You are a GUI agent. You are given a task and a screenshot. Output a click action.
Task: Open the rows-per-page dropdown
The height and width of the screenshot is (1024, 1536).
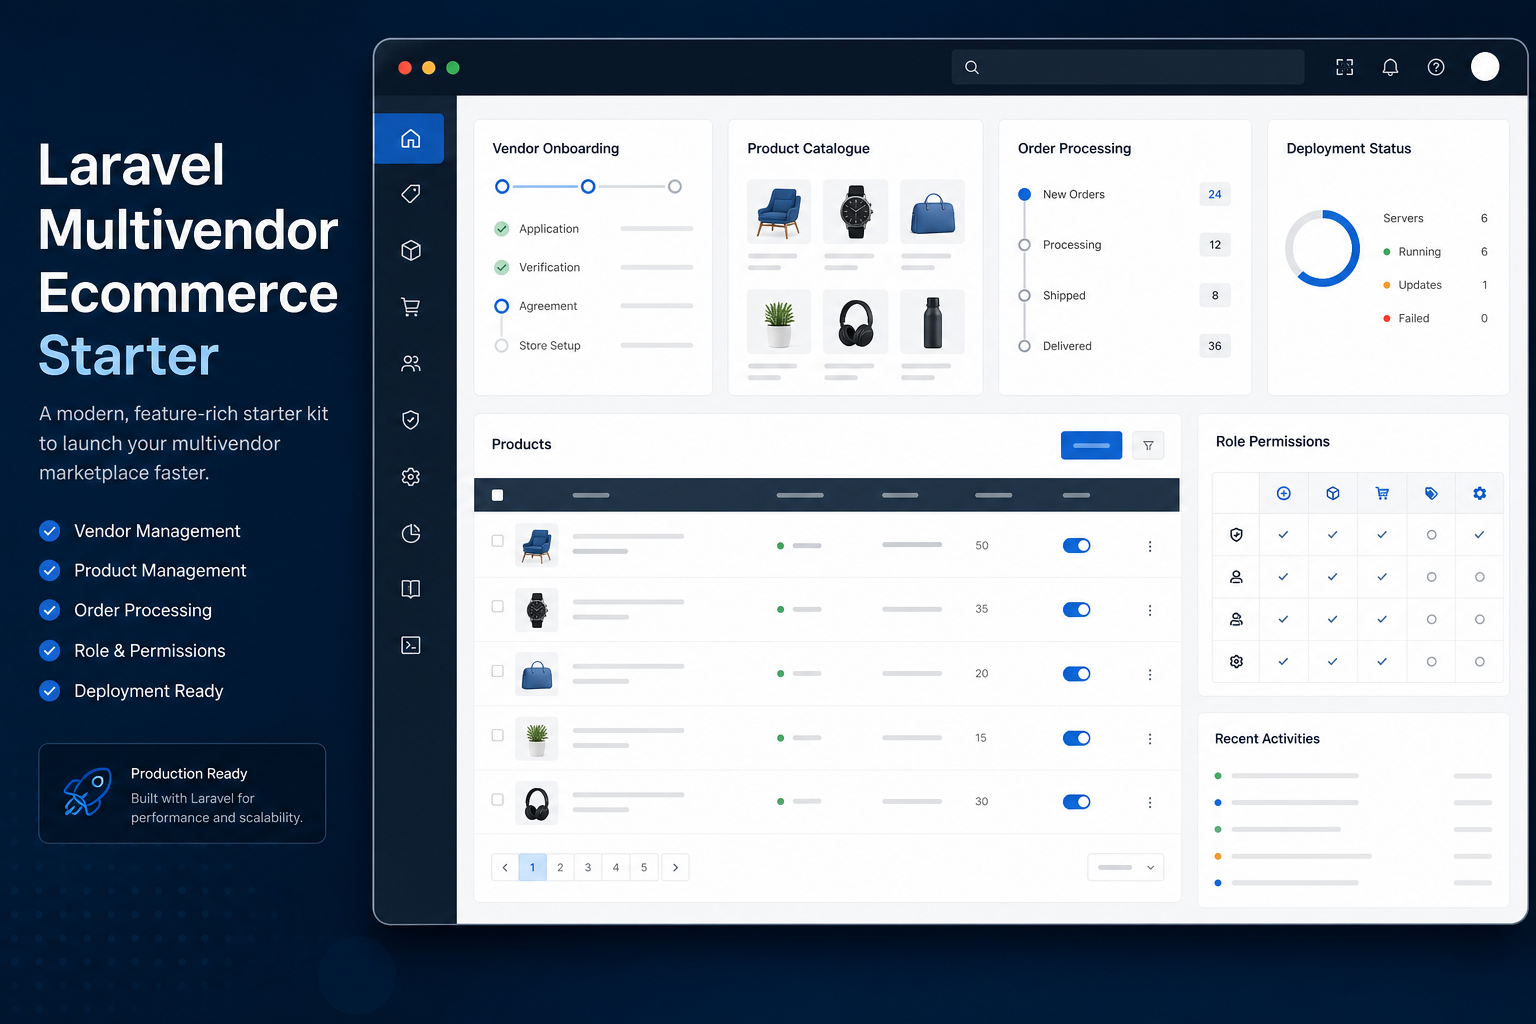pyautogui.click(x=1126, y=867)
